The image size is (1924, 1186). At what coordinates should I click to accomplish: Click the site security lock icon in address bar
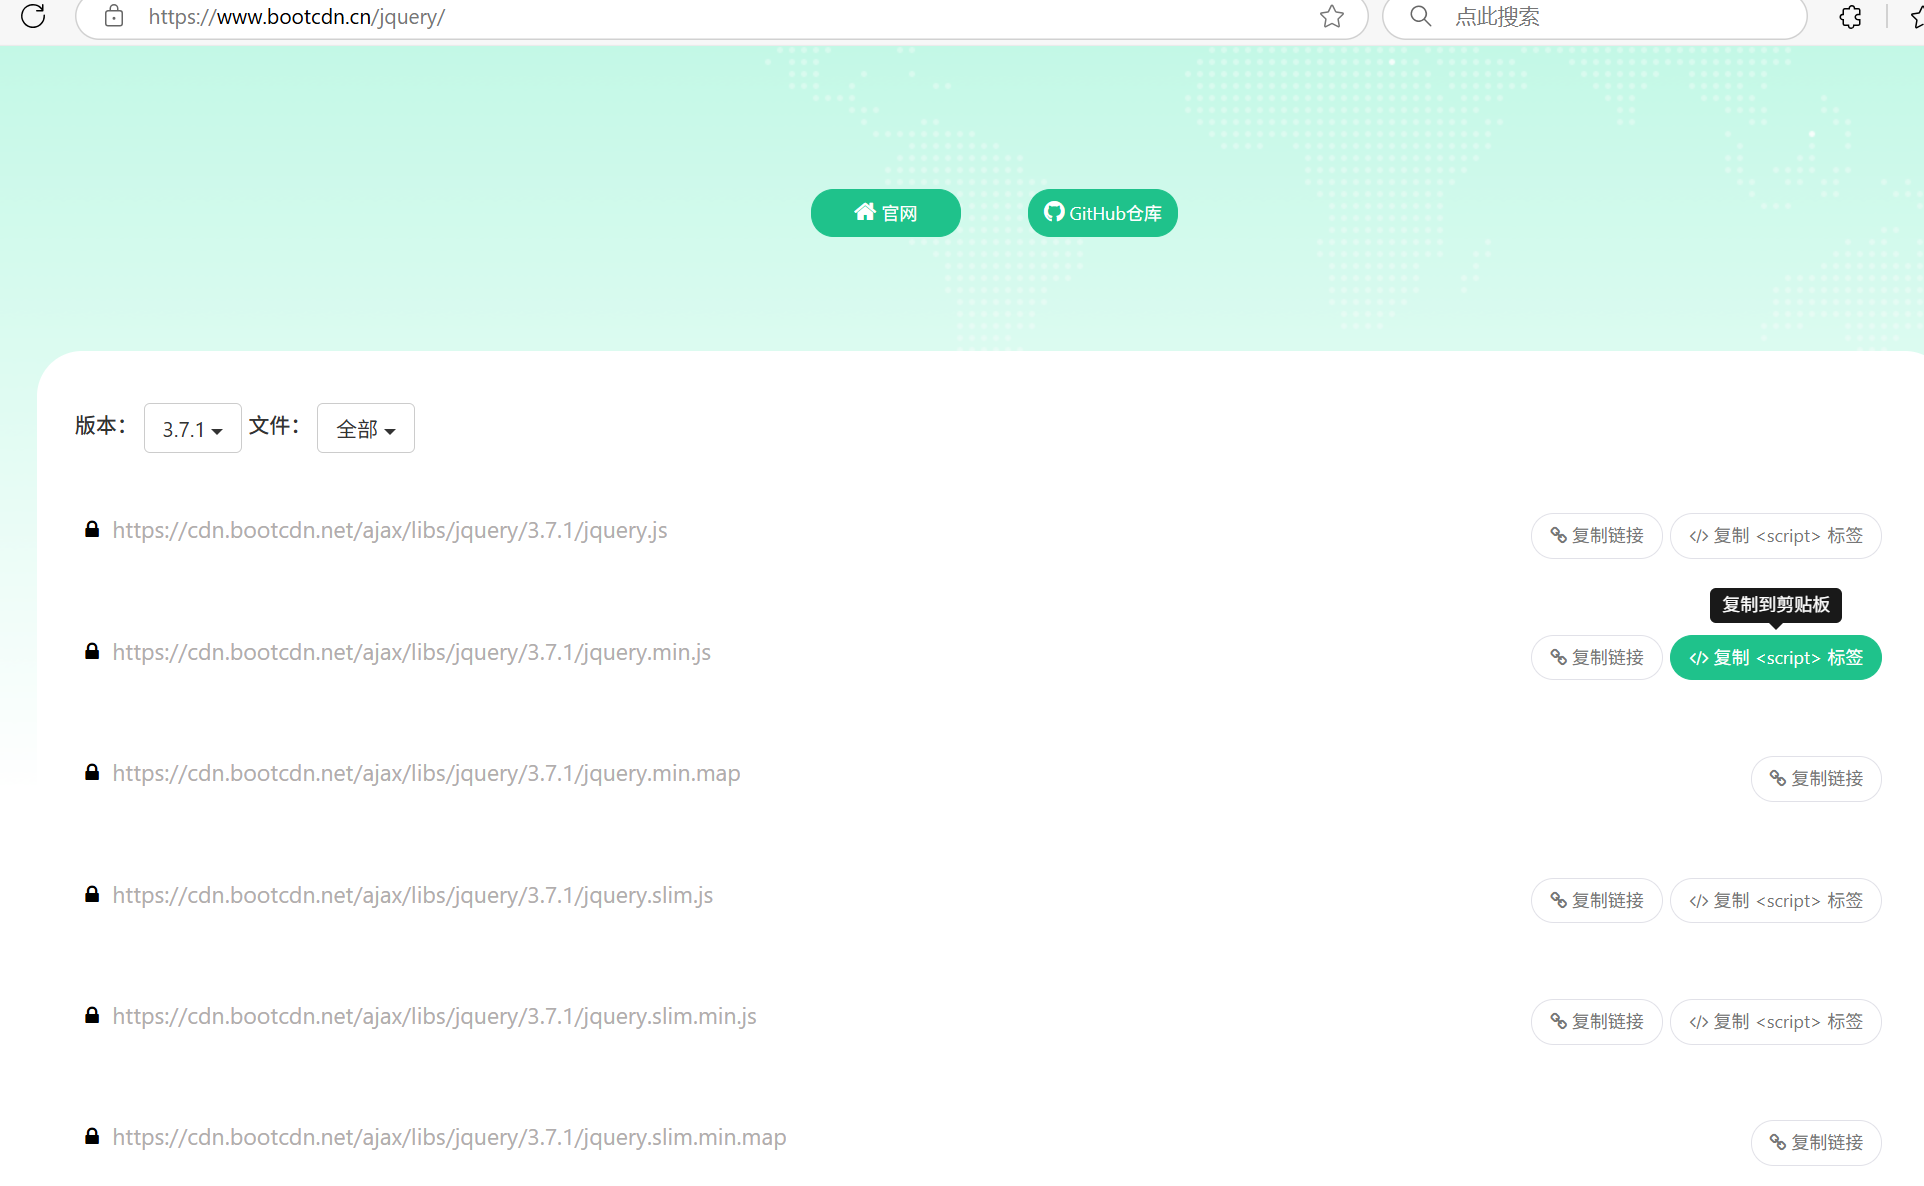(x=114, y=16)
